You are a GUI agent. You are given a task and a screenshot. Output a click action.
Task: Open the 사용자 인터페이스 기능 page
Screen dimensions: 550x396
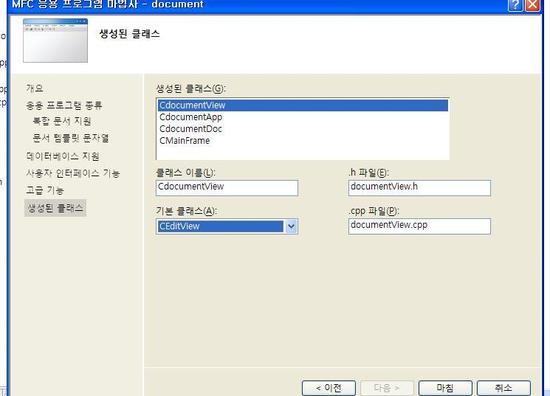(x=73, y=173)
